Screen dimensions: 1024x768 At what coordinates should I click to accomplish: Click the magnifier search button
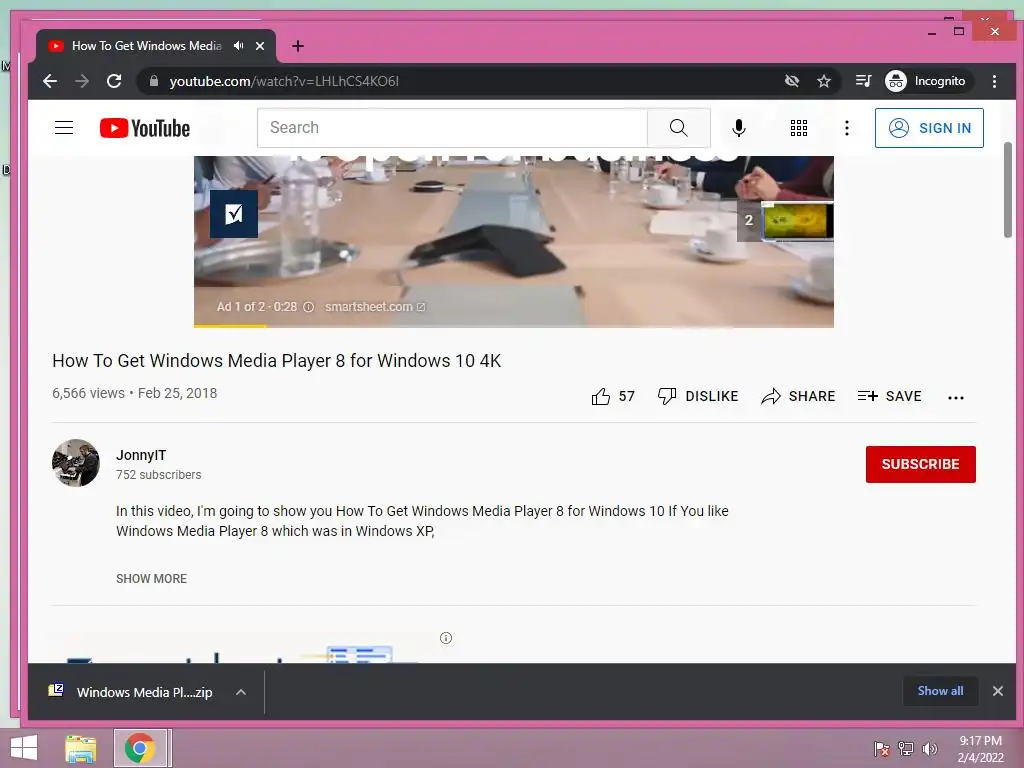pos(679,127)
